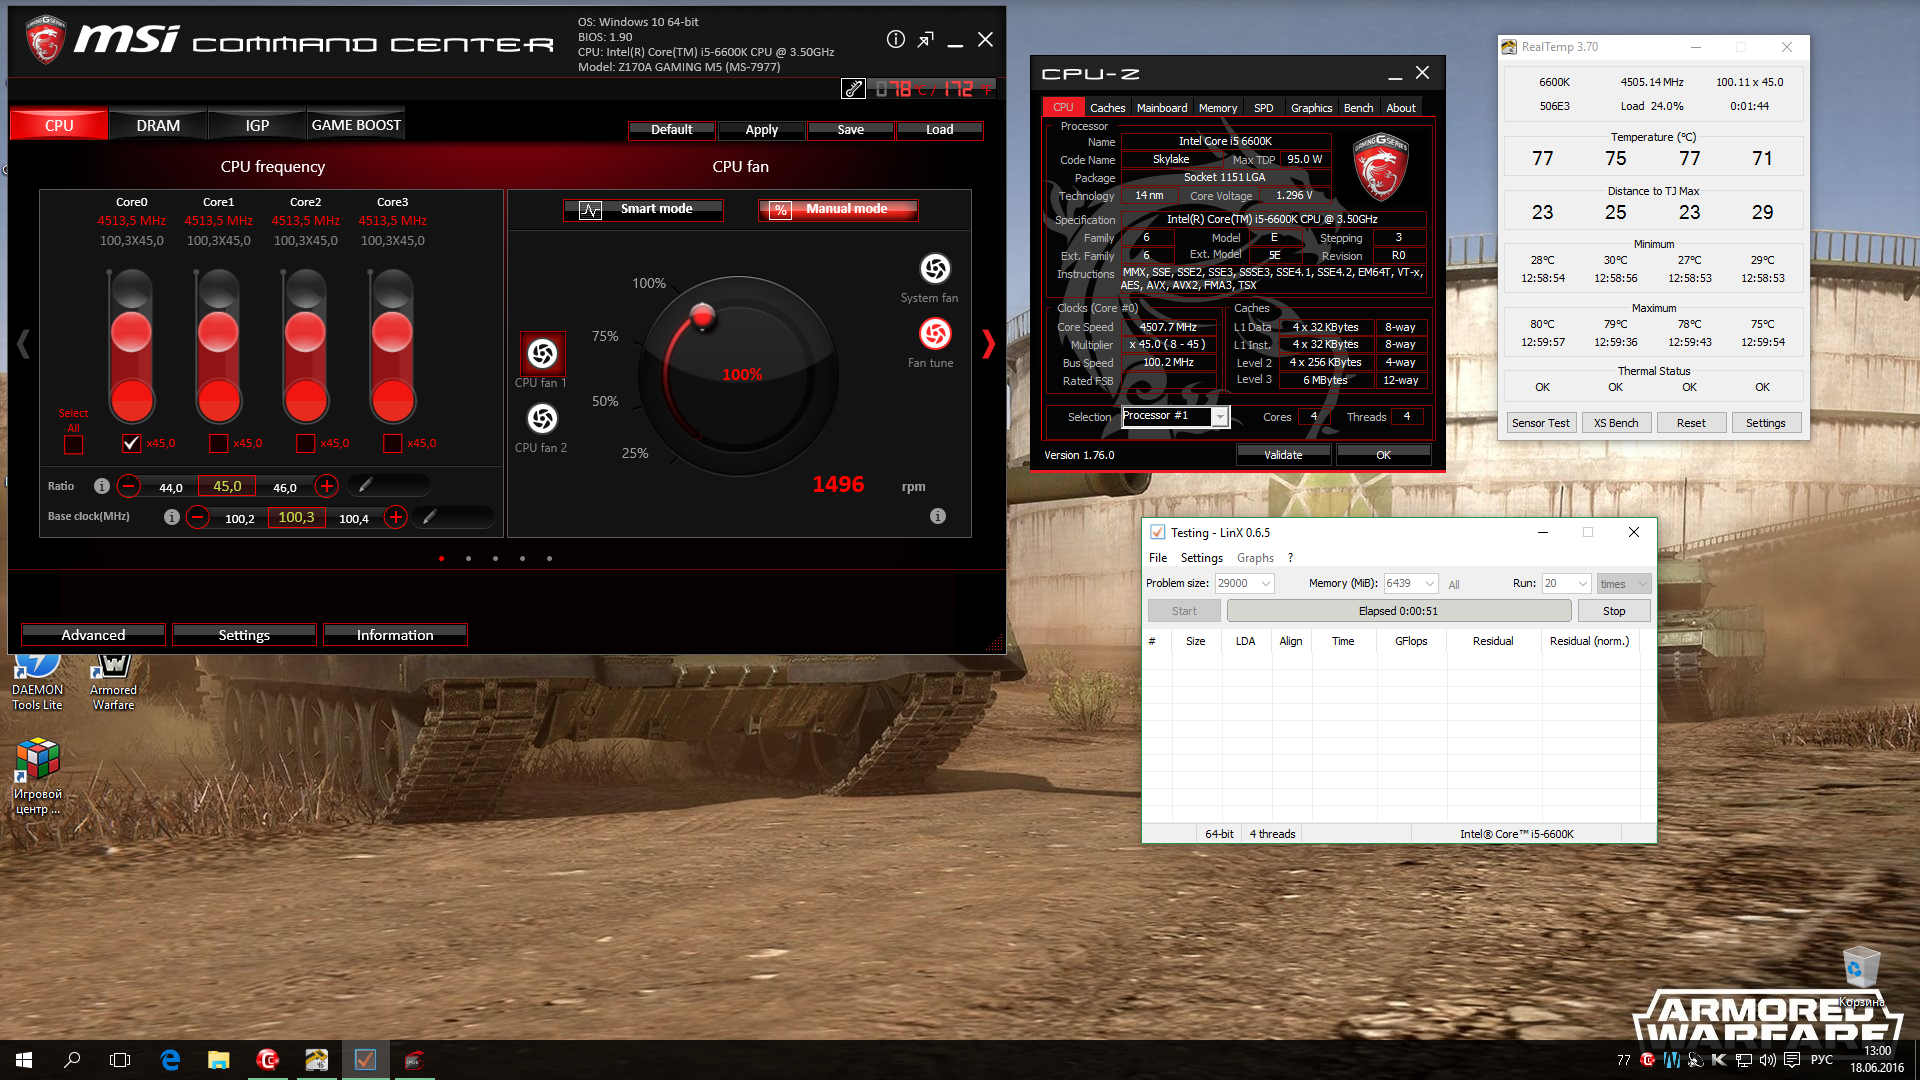The width and height of the screenshot is (1920, 1080).
Task: Expand the Processor #1 selection dropdown
Action: (1220, 417)
